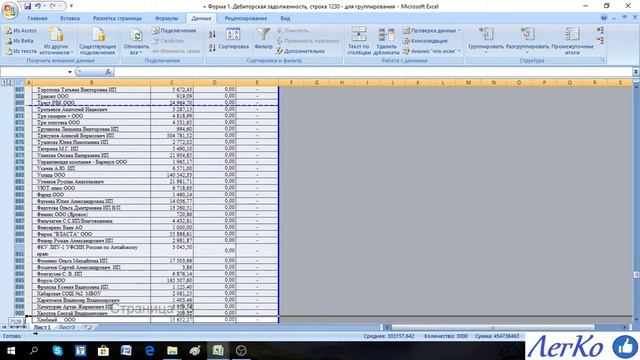The image size is (640, 360).
Task: Click the Name Box field
Action: tap(34, 72)
